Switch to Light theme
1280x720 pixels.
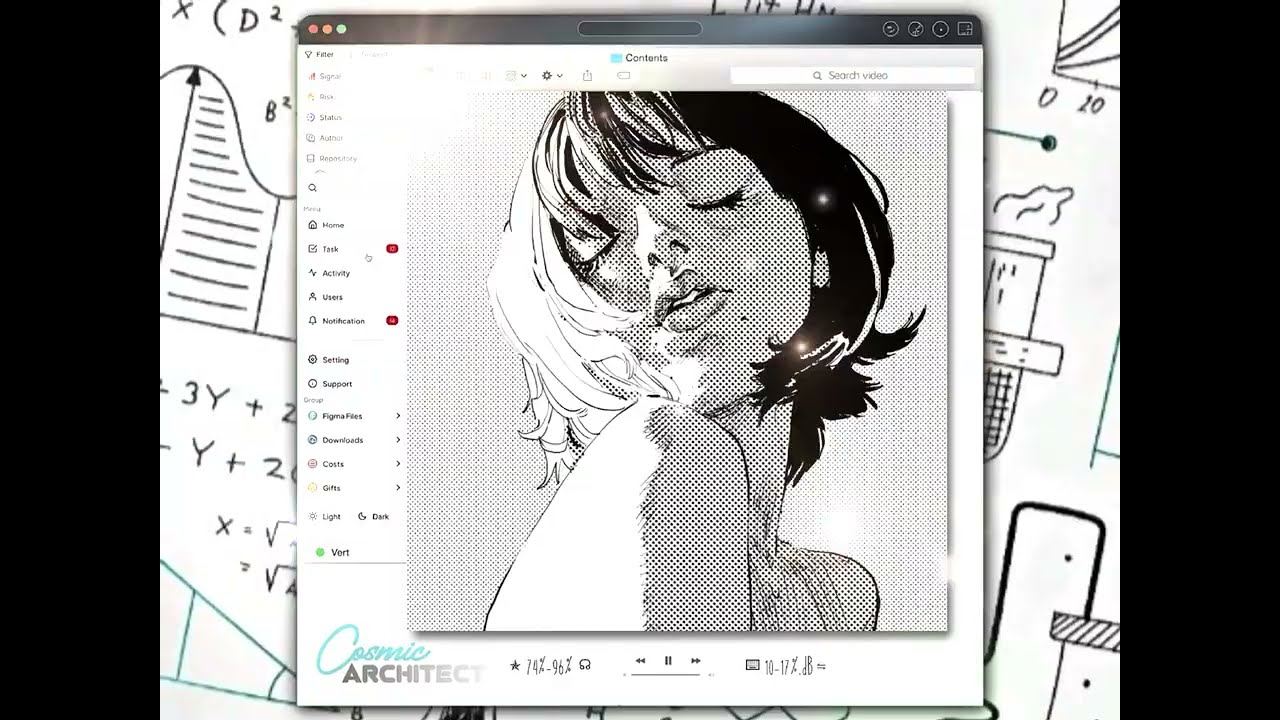click(x=325, y=517)
